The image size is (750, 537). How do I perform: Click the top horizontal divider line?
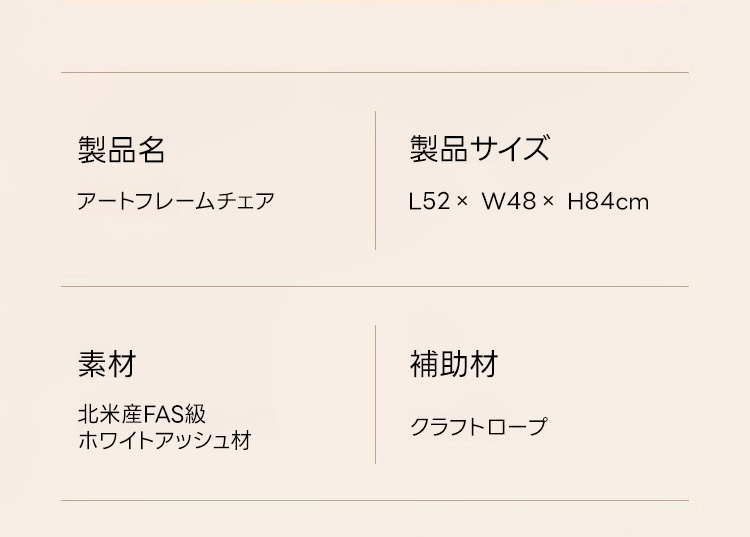tap(375, 73)
